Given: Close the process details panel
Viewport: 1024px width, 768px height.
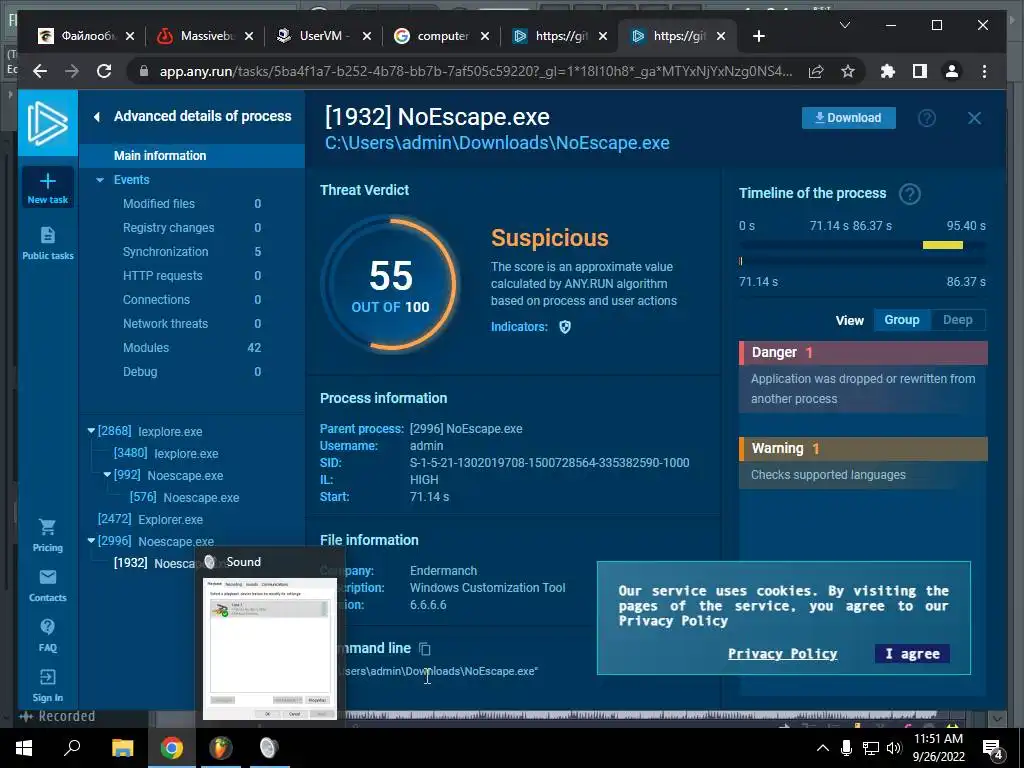Looking at the screenshot, I should pos(974,118).
